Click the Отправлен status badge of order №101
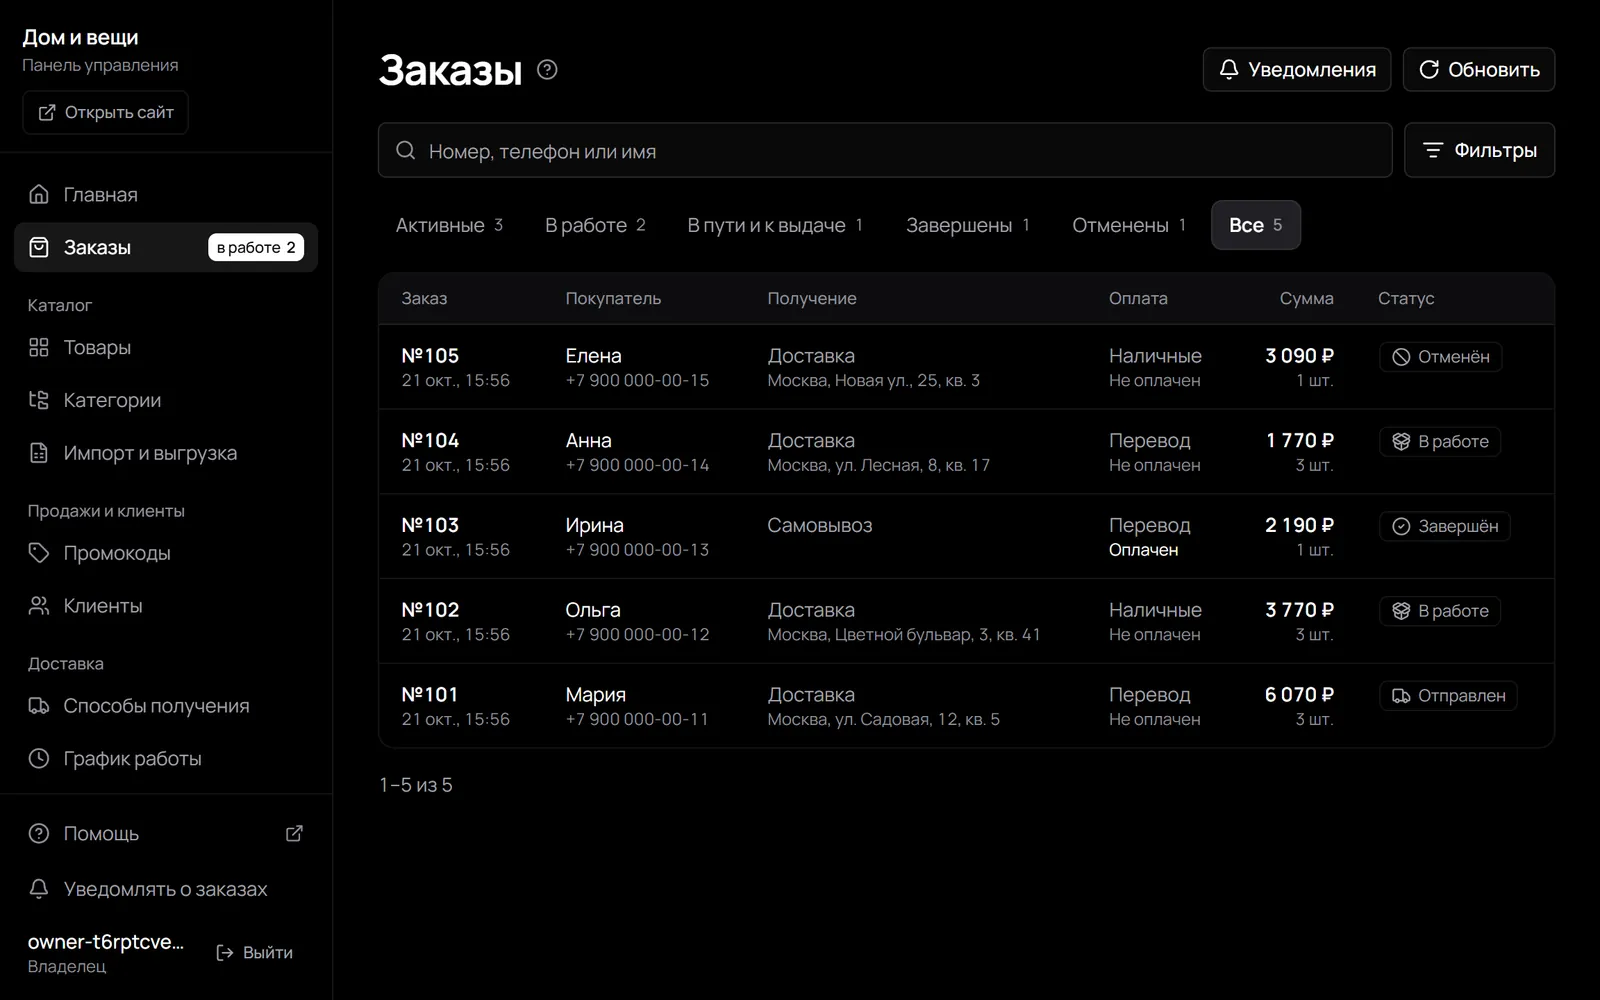This screenshot has height=1000, width=1600. [1448, 696]
